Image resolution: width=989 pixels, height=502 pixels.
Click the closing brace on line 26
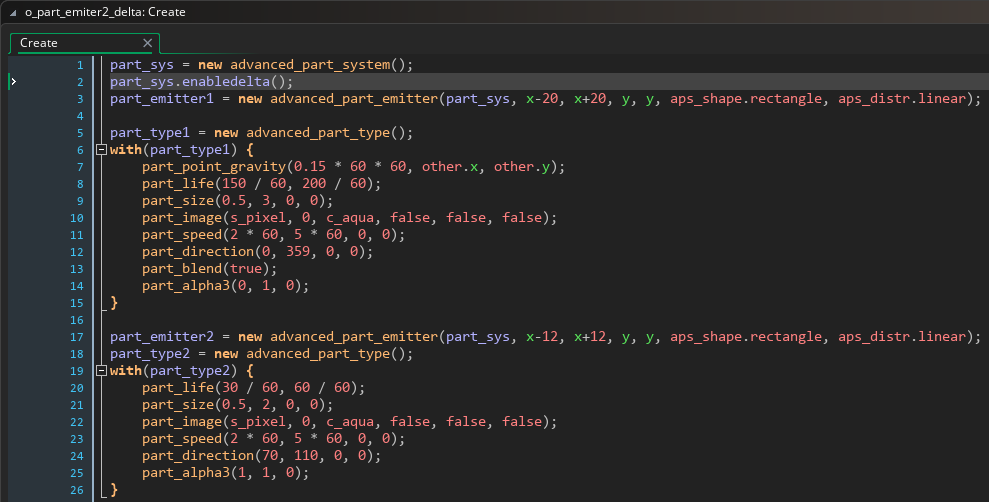(114, 490)
